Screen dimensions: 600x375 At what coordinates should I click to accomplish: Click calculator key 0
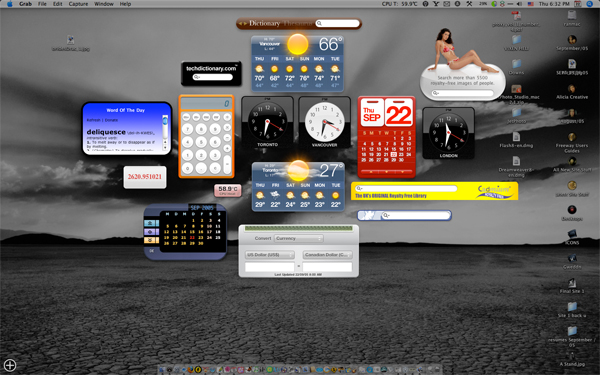click(187, 168)
